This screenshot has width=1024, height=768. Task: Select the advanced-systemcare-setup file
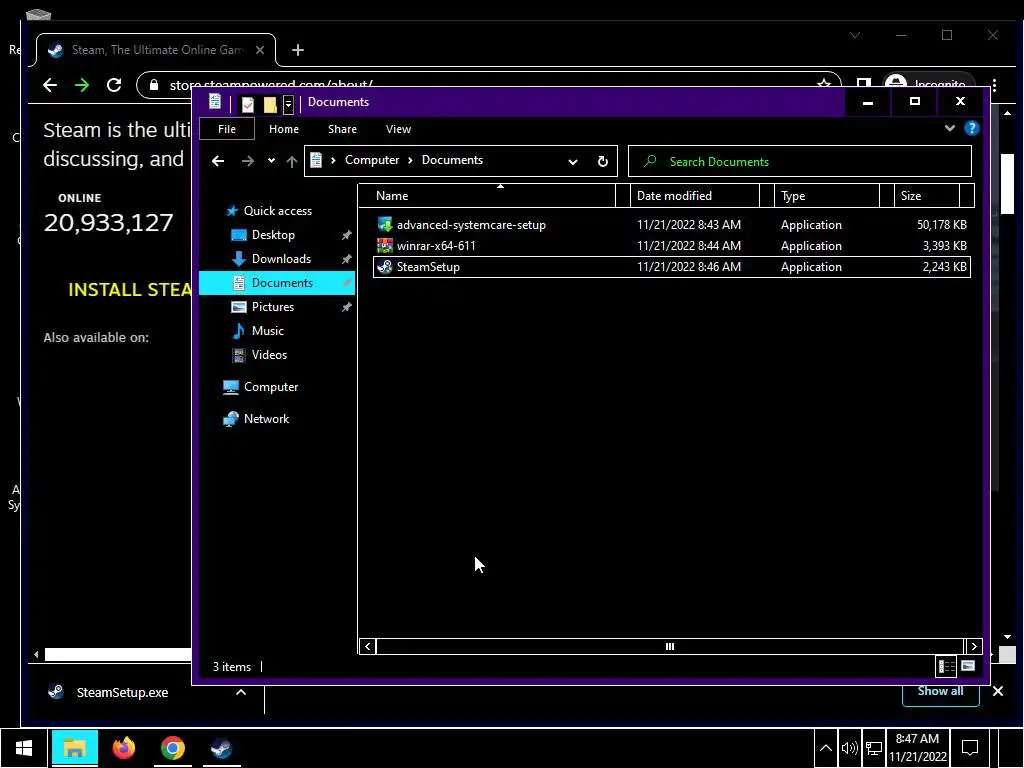tap(671, 225)
